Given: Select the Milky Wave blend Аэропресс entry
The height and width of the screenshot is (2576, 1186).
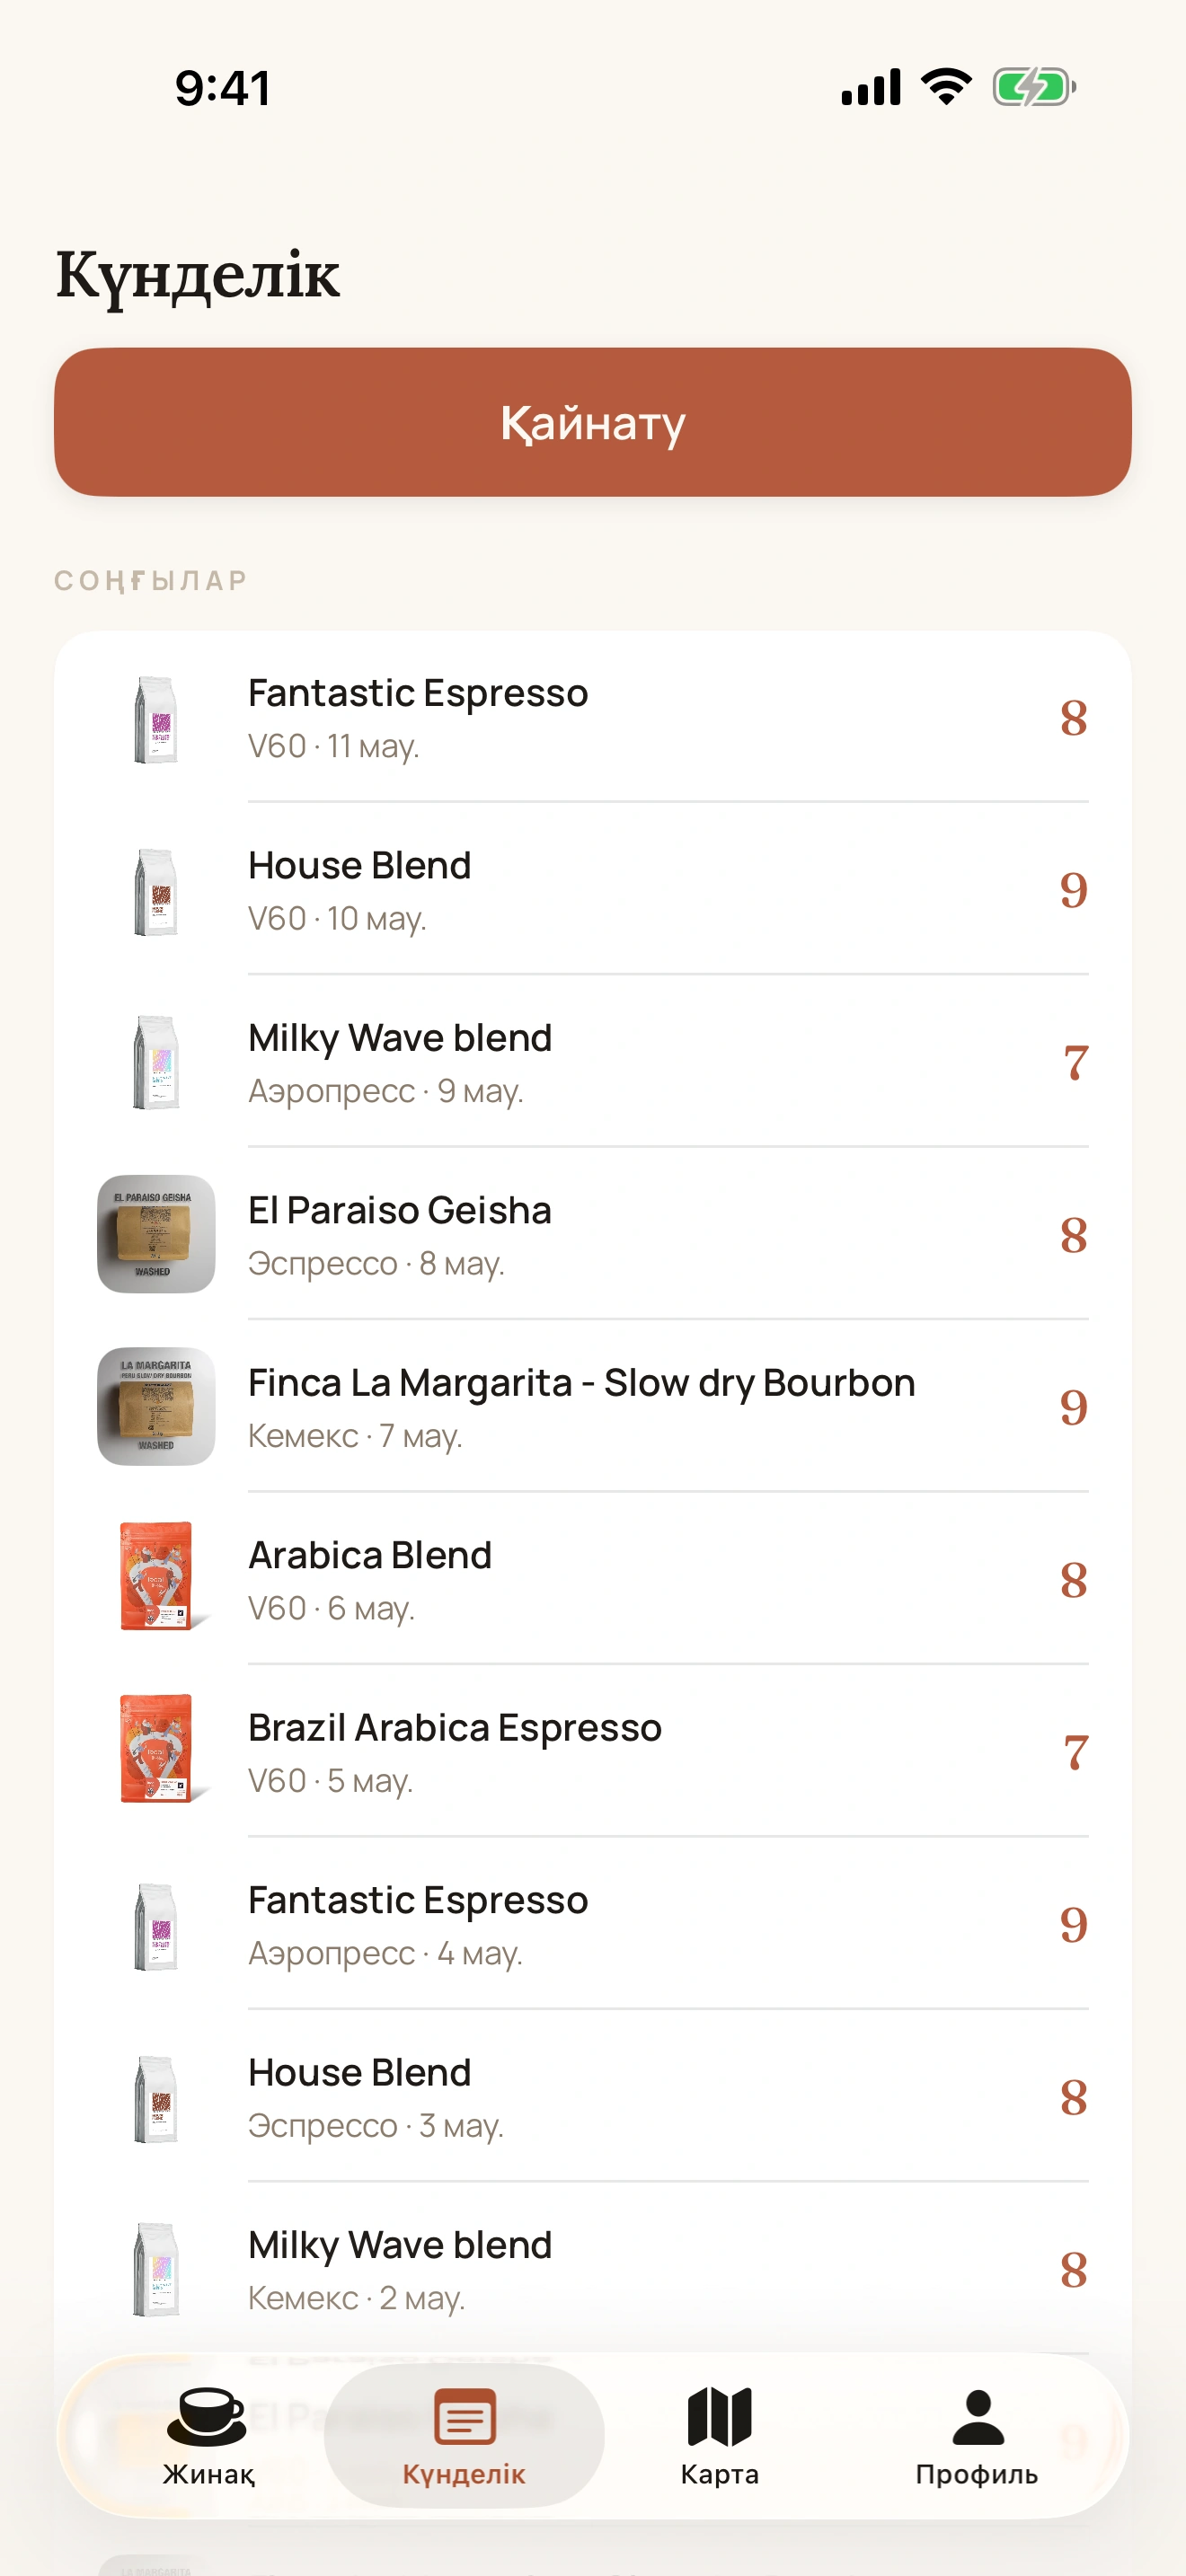Looking at the screenshot, I should pyautogui.click(x=593, y=1062).
